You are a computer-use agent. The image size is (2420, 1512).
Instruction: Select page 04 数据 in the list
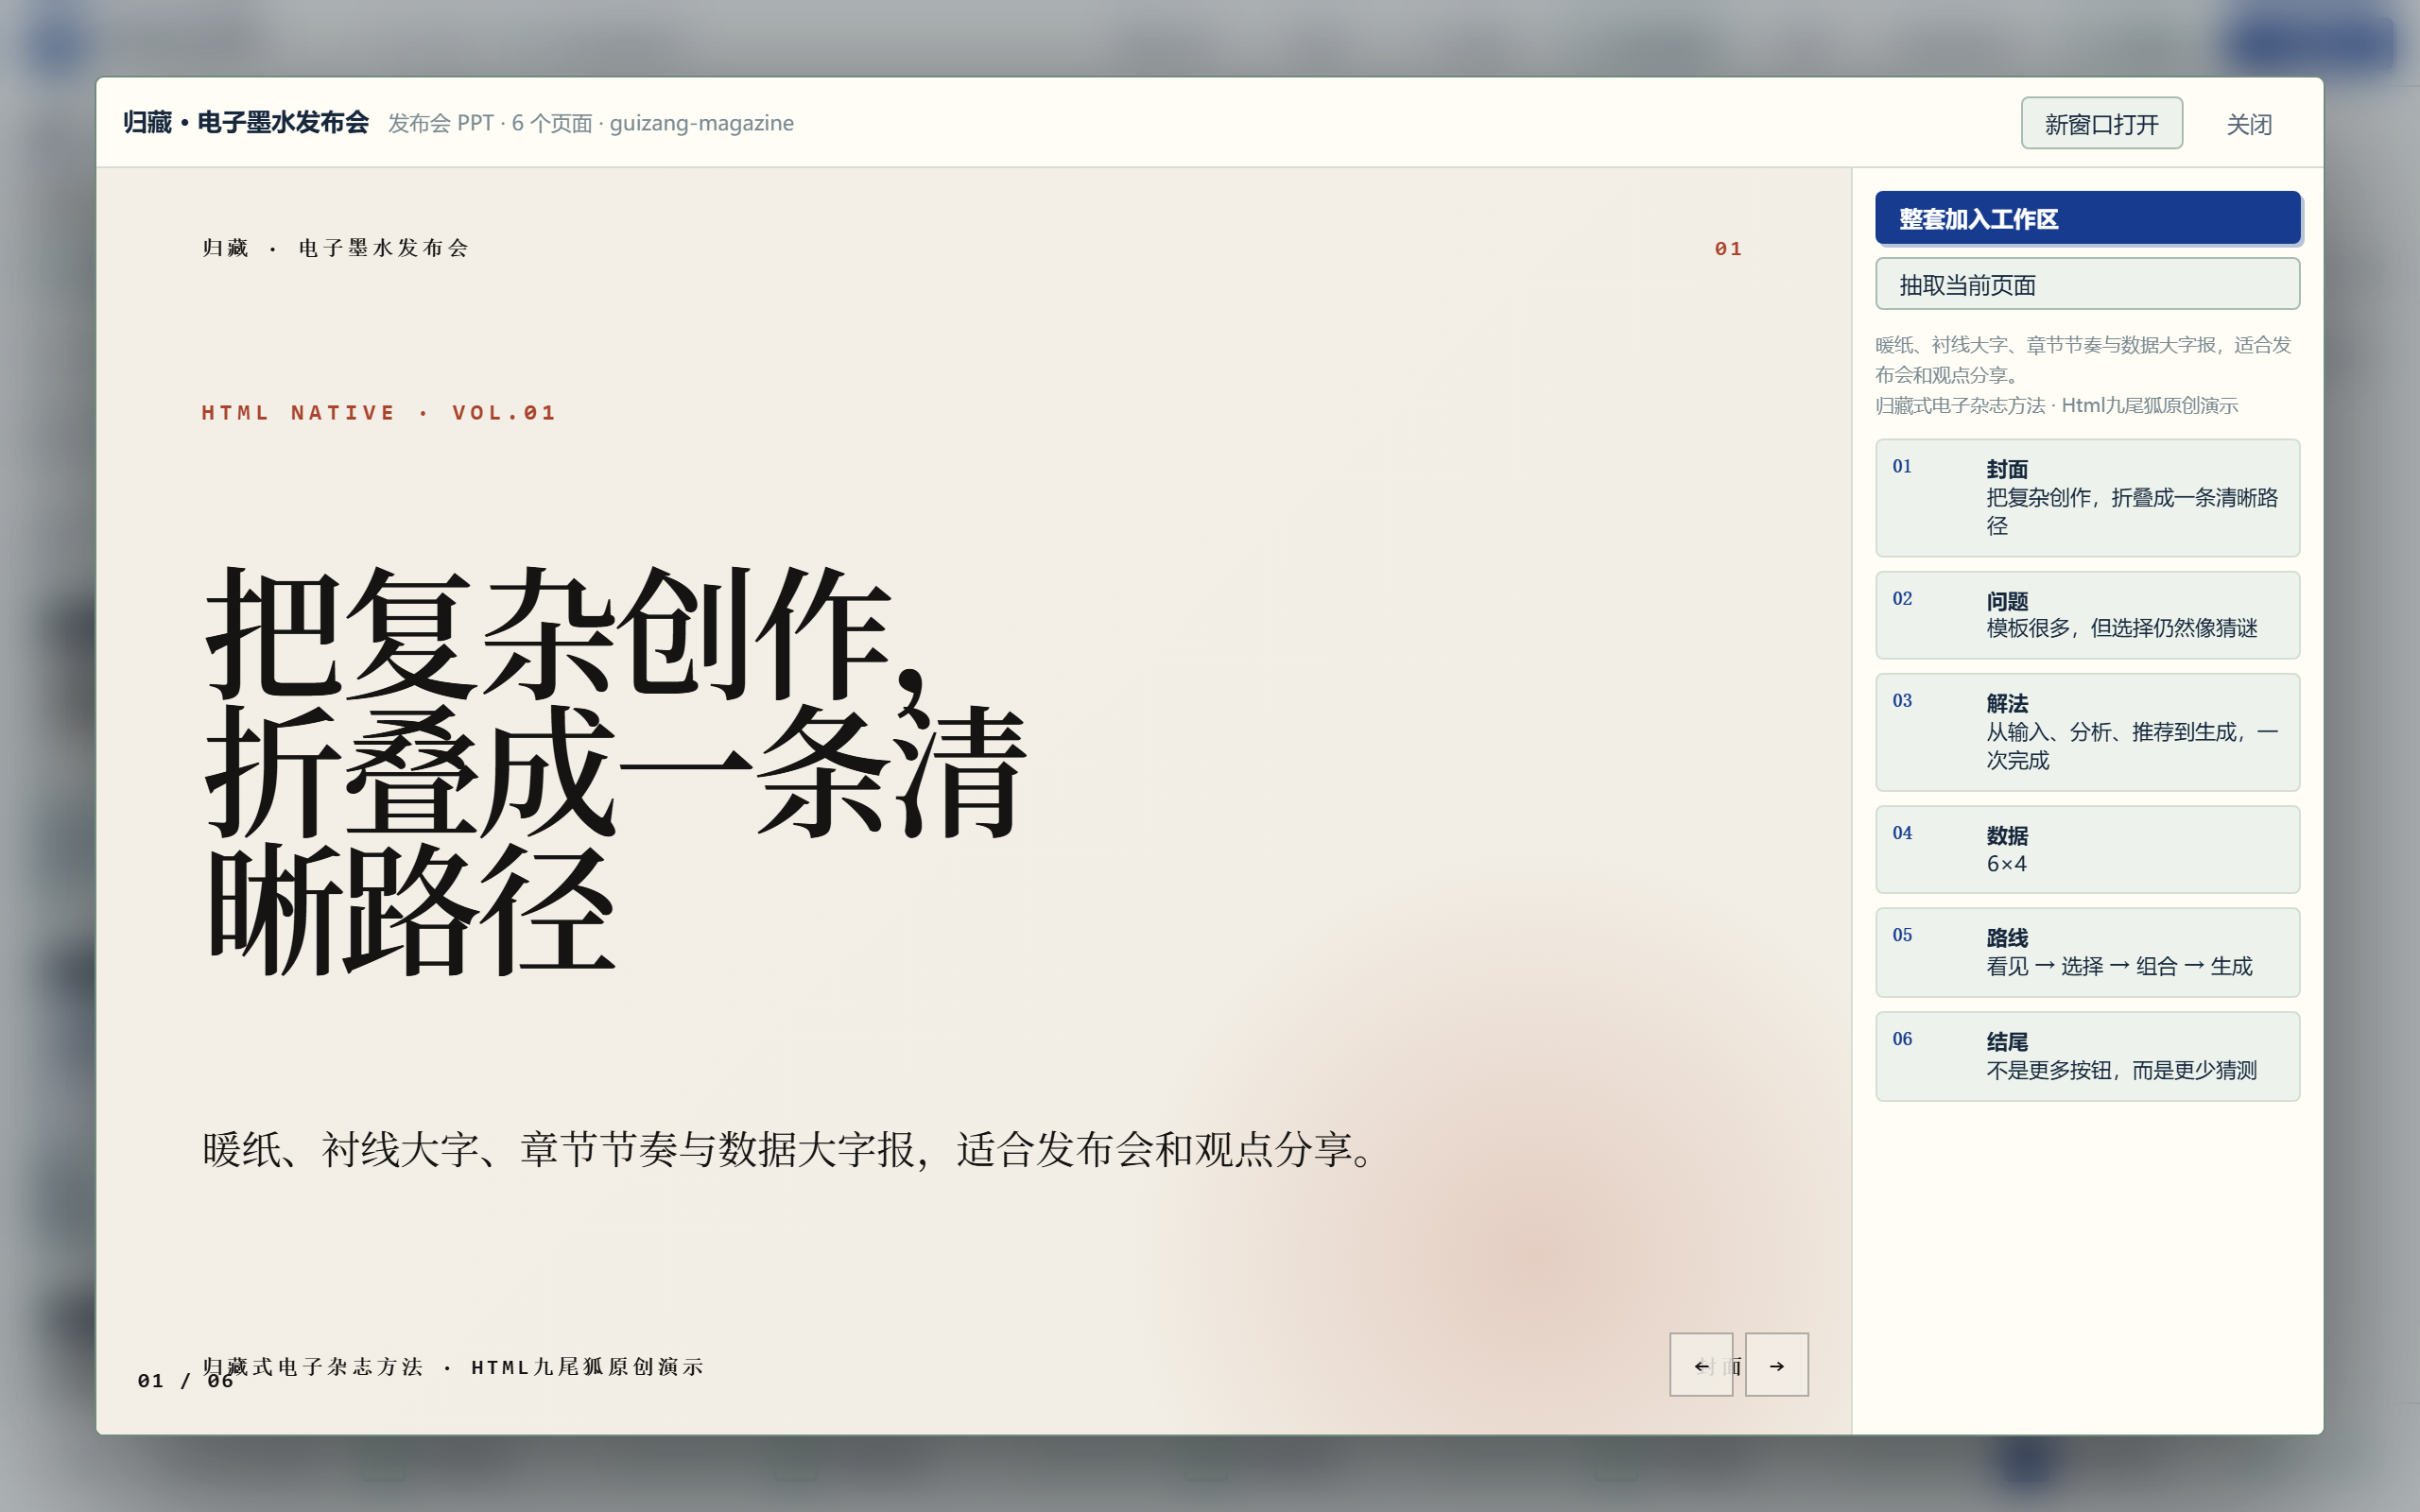point(2088,849)
